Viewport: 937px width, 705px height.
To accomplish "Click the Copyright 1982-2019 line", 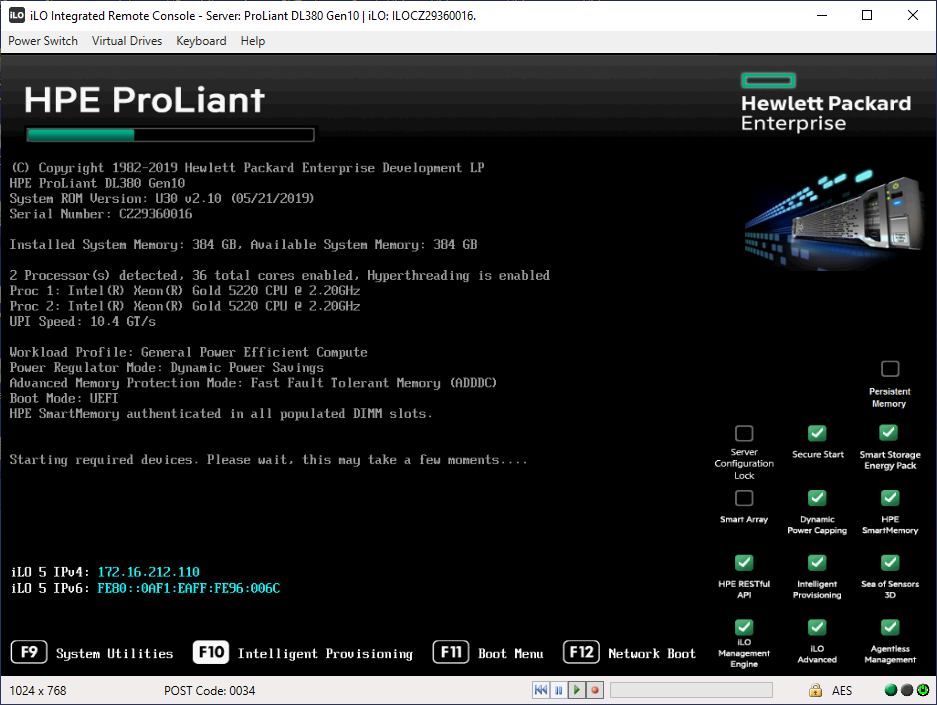I will 247,168.
